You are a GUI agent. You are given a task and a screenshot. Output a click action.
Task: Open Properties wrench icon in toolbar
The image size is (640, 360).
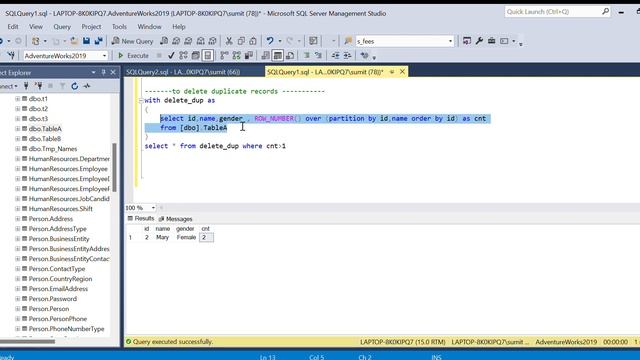coord(479,41)
